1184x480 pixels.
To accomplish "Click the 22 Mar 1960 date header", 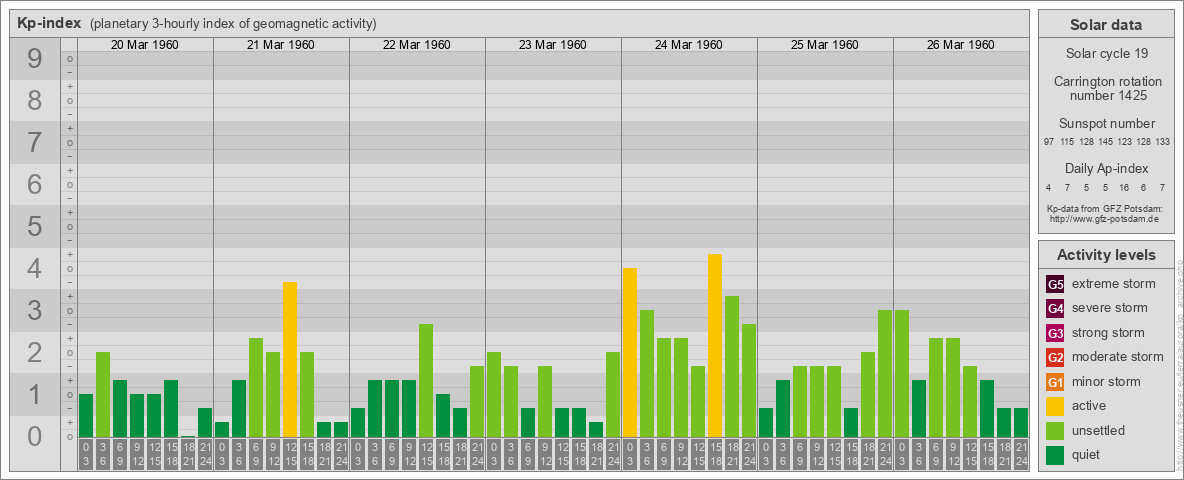I will pos(417,45).
